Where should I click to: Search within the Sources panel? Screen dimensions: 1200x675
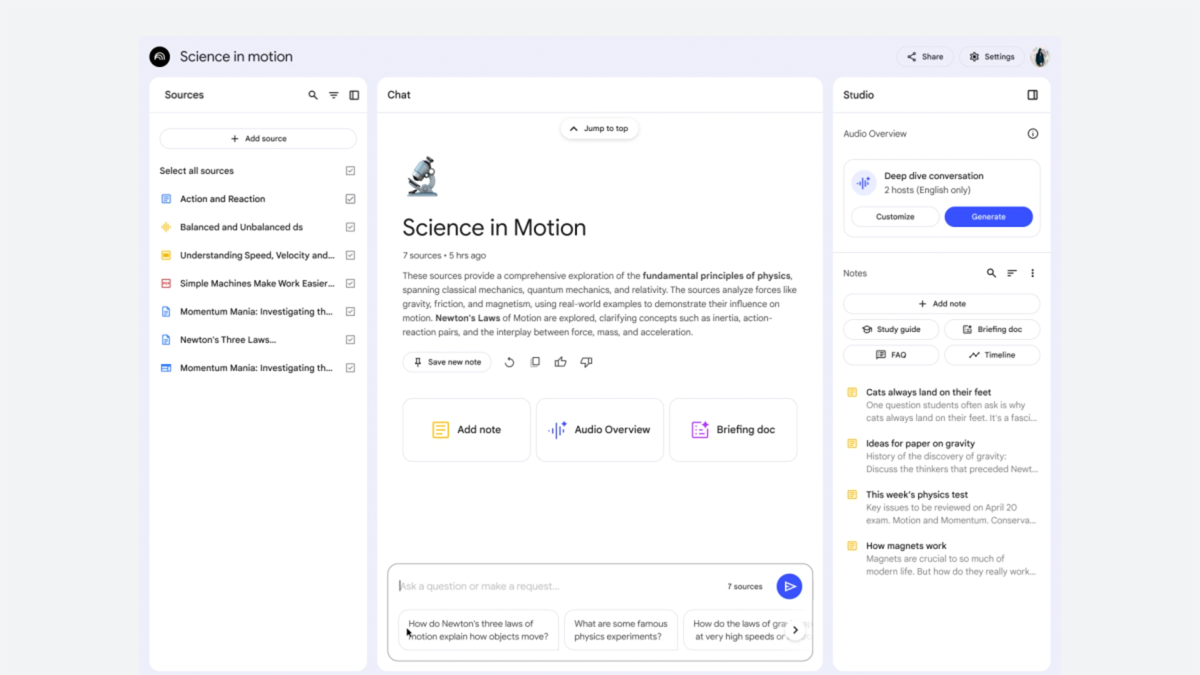click(313, 94)
